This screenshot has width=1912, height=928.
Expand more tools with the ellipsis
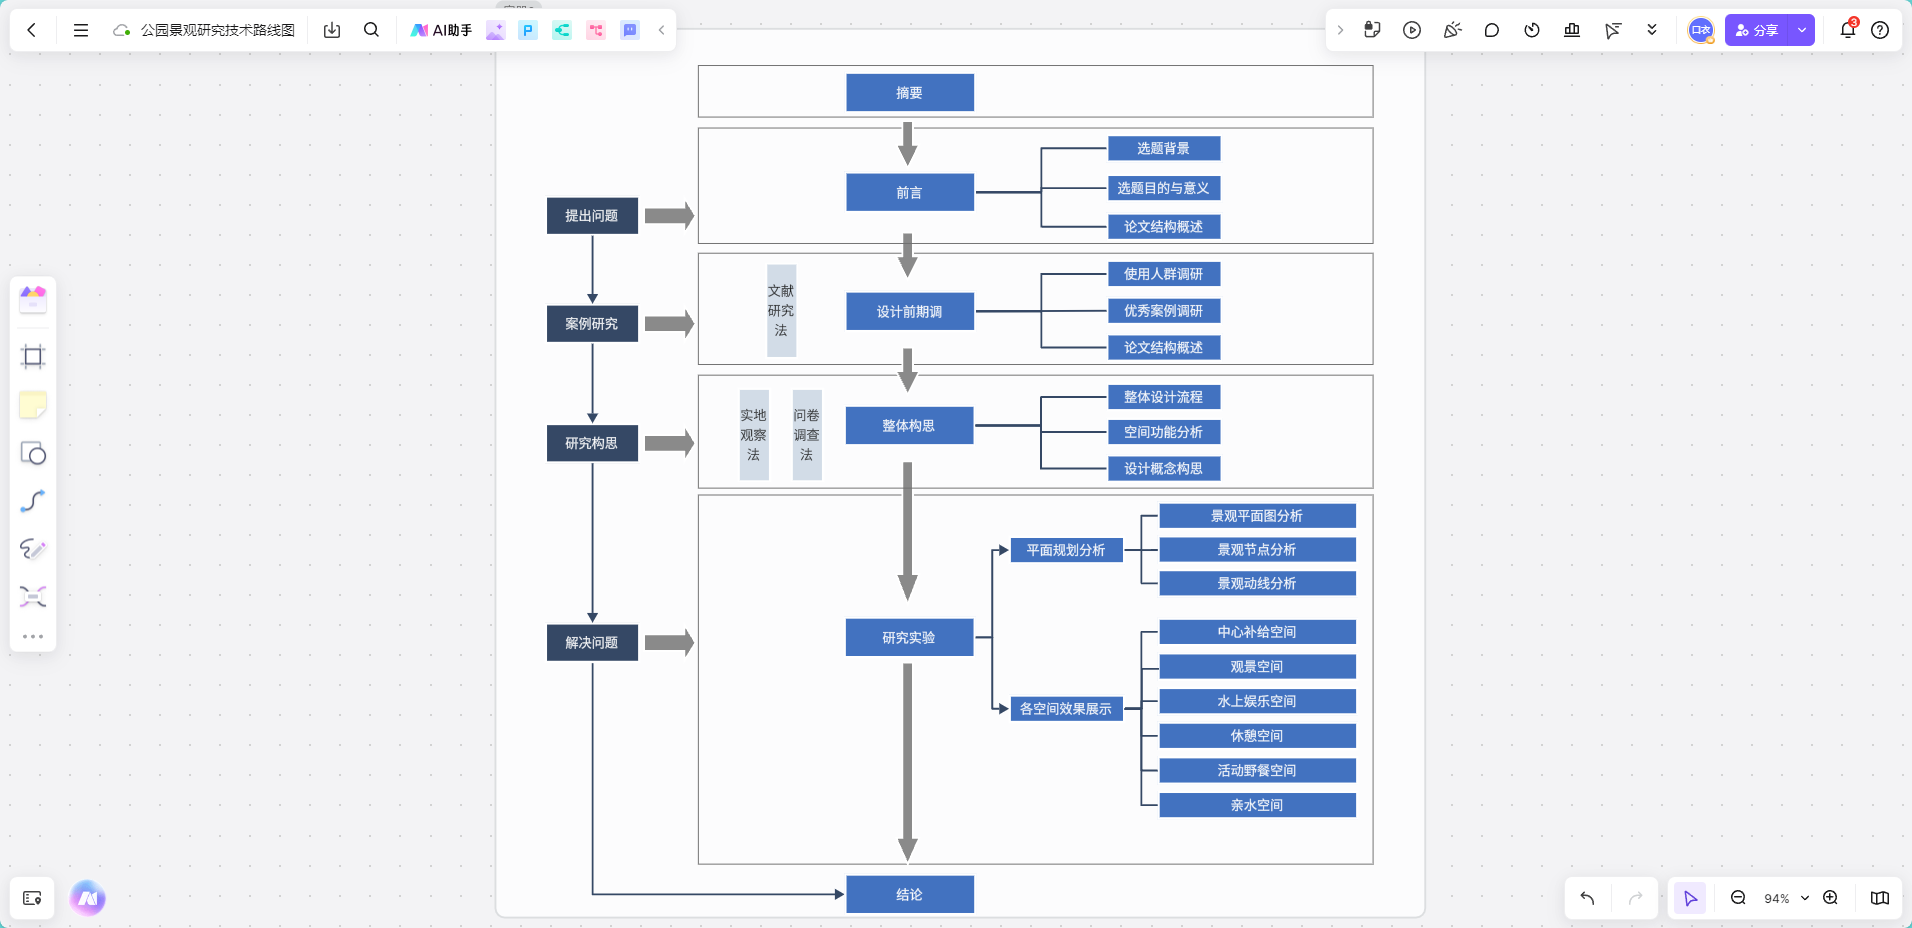33,635
